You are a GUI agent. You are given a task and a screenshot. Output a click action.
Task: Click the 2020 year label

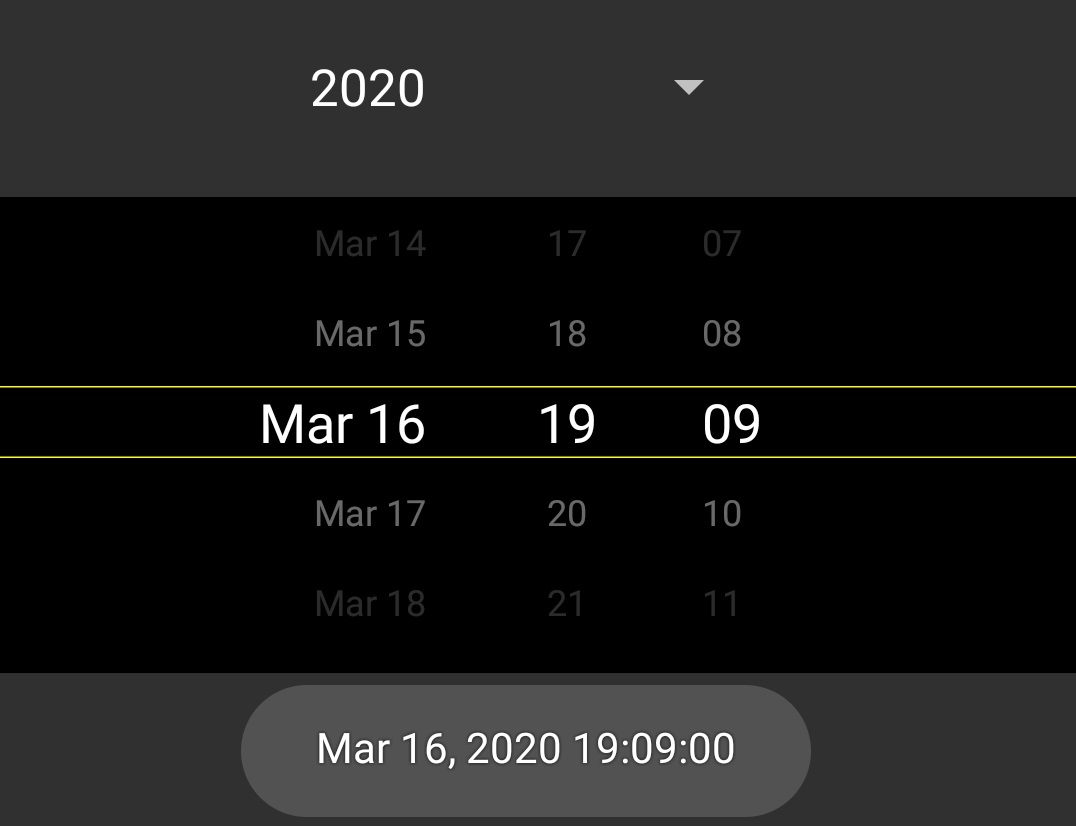click(x=368, y=88)
